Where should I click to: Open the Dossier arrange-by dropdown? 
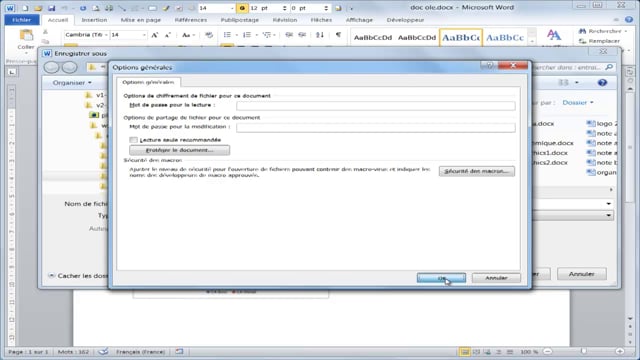(x=578, y=102)
